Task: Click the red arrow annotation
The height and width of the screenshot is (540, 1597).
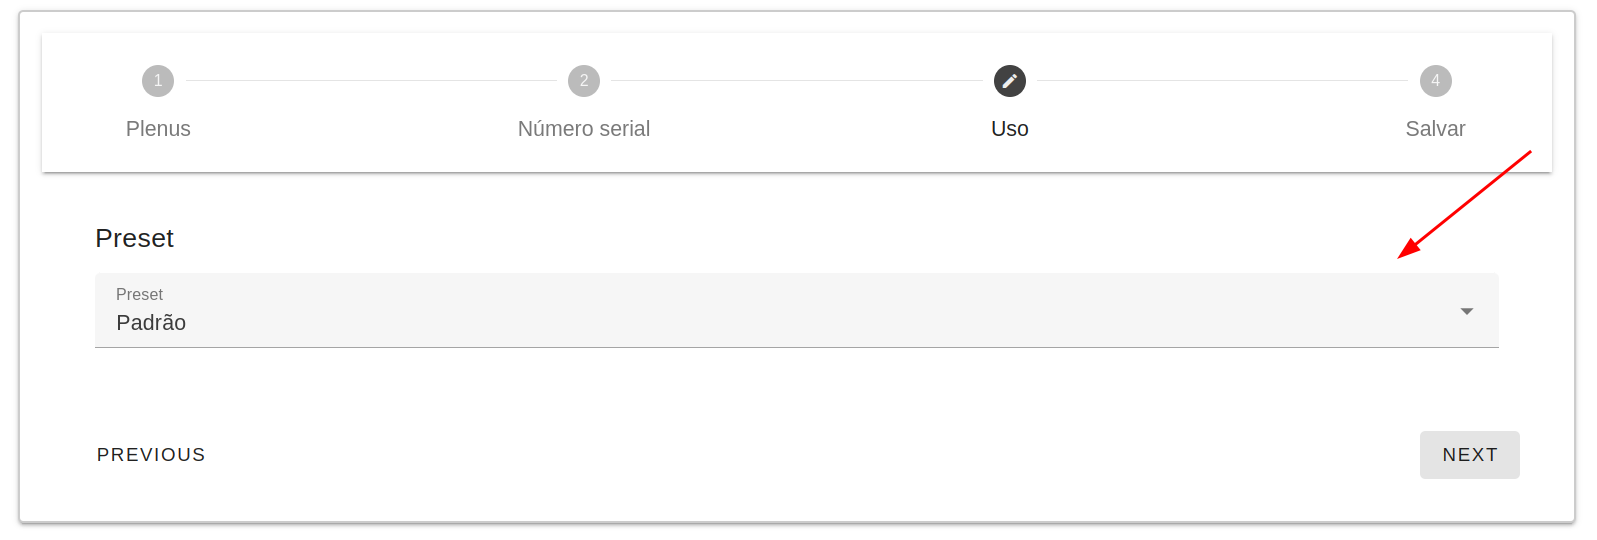Action: click(1464, 204)
